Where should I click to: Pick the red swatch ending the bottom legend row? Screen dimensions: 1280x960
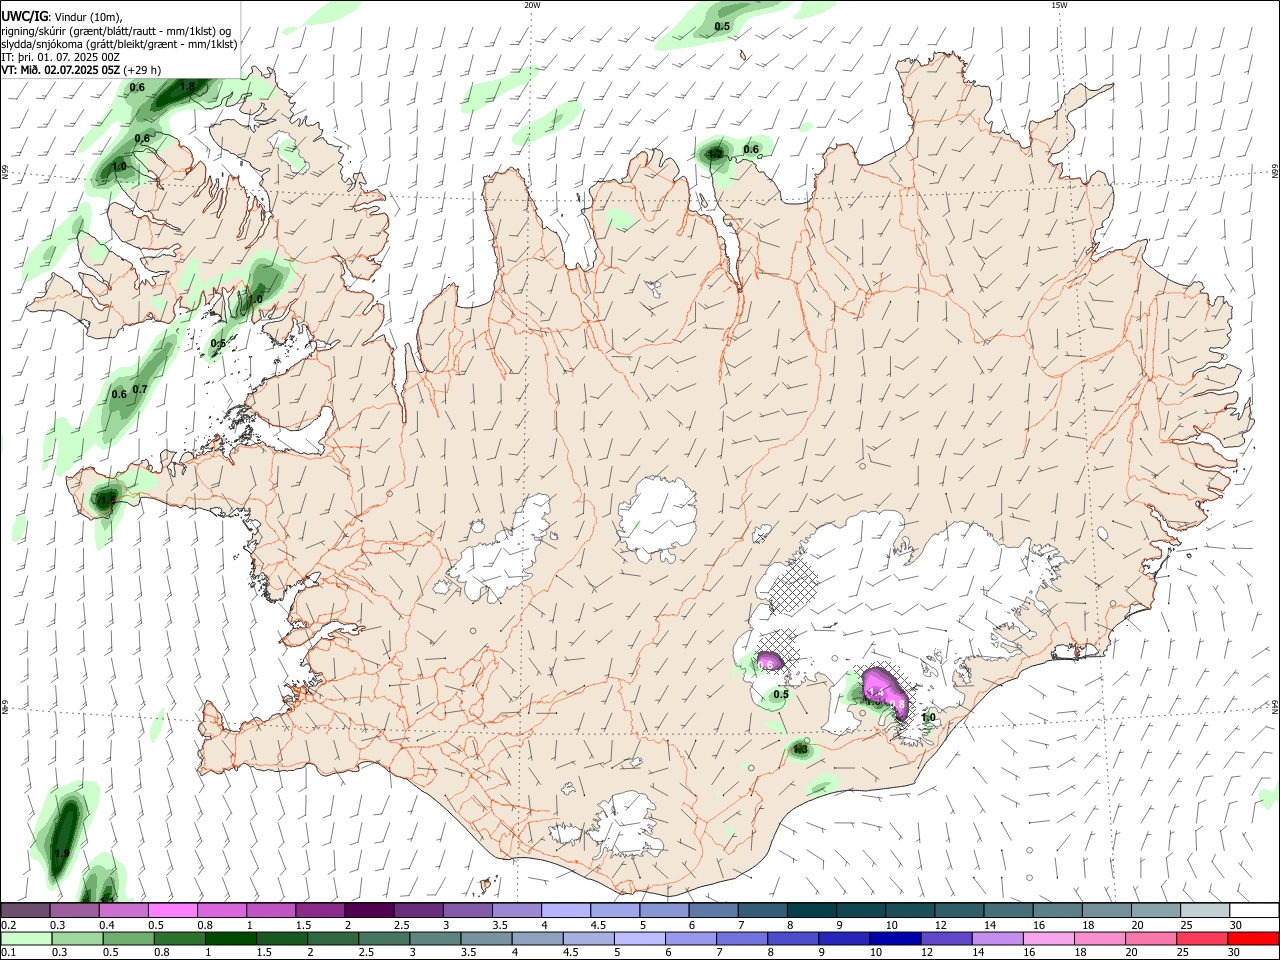click(x=1253, y=938)
